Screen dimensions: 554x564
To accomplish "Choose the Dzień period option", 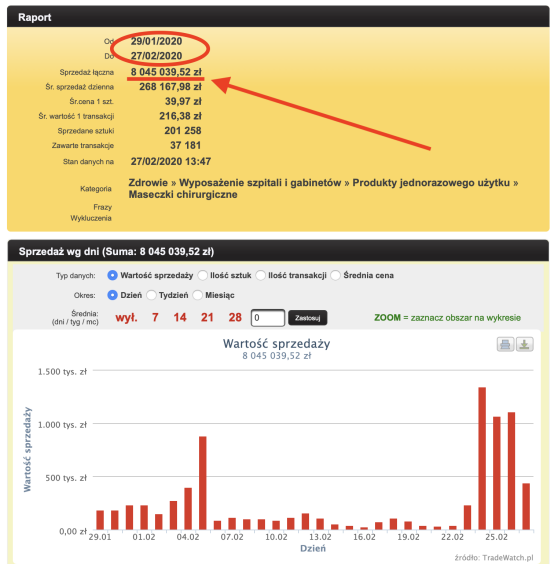I will click(x=112, y=295).
